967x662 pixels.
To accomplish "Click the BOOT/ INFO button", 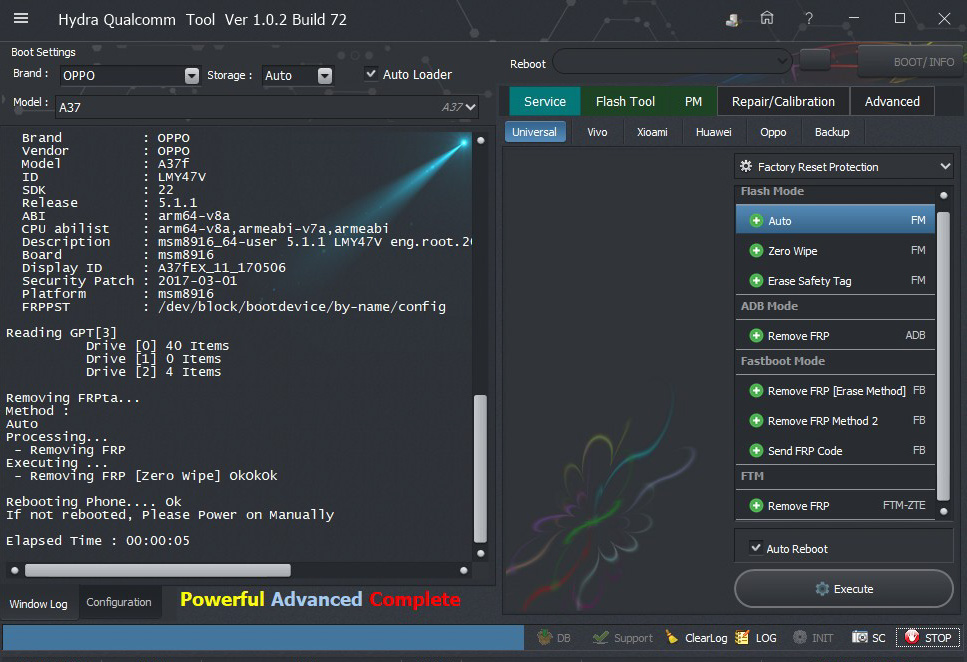I will pyautogui.click(x=912, y=62).
